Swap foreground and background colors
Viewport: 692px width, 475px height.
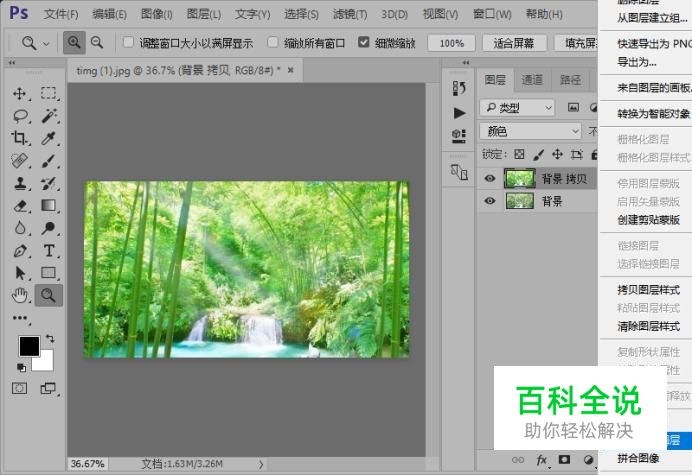[50, 339]
